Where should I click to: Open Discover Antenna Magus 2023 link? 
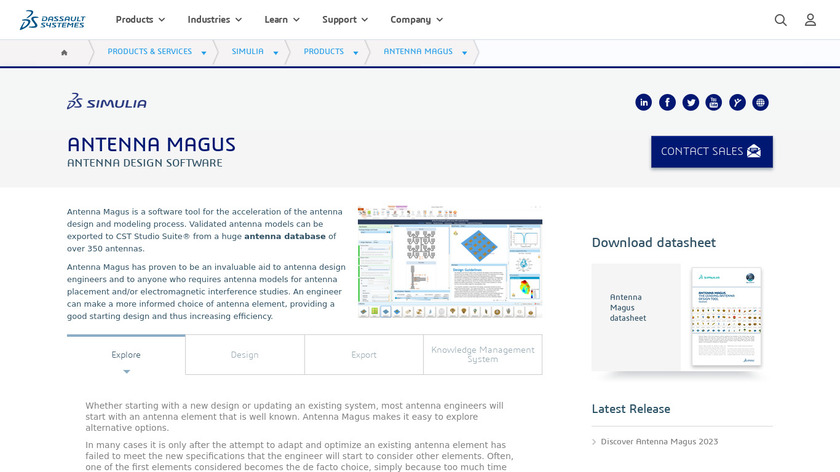tap(659, 441)
